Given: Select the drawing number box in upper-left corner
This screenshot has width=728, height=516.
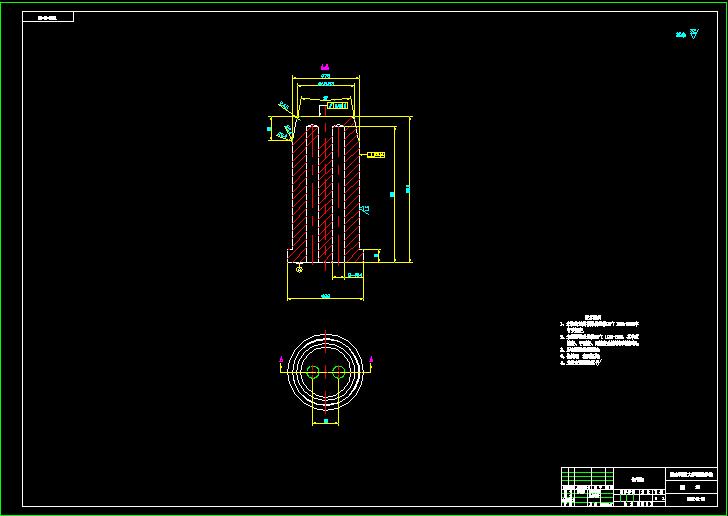Looking at the screenshot, I should tap(48, 17).
